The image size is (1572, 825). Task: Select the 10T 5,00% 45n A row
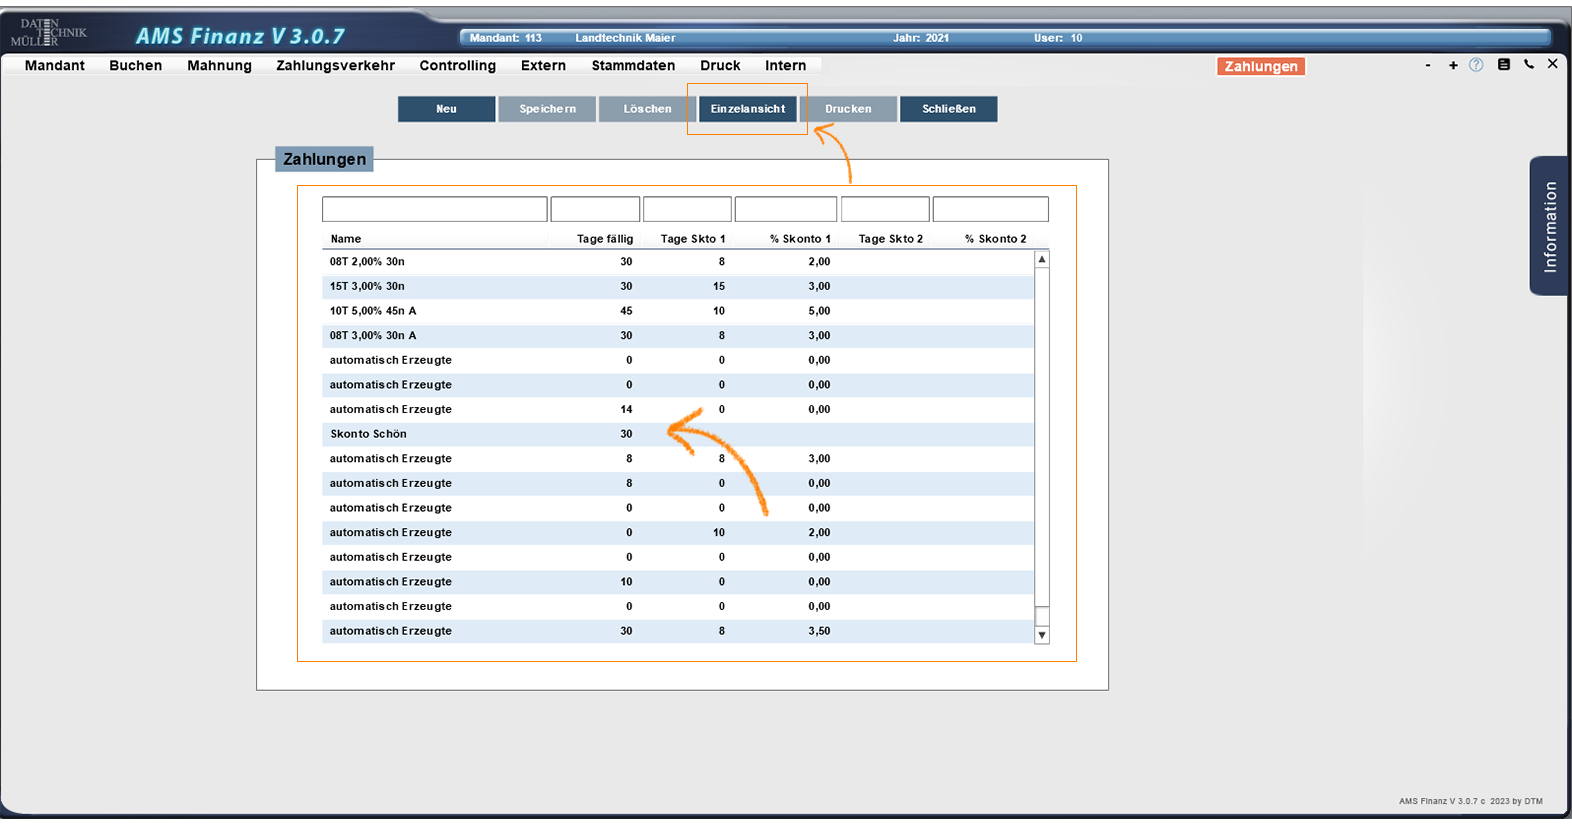pyautogui.click(x=500, y=311)
